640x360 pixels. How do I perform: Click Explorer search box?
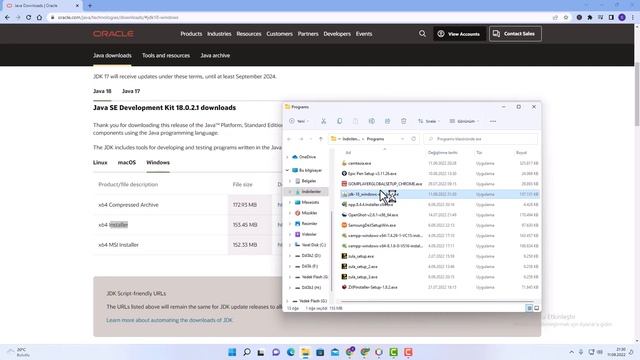point(480,139)
